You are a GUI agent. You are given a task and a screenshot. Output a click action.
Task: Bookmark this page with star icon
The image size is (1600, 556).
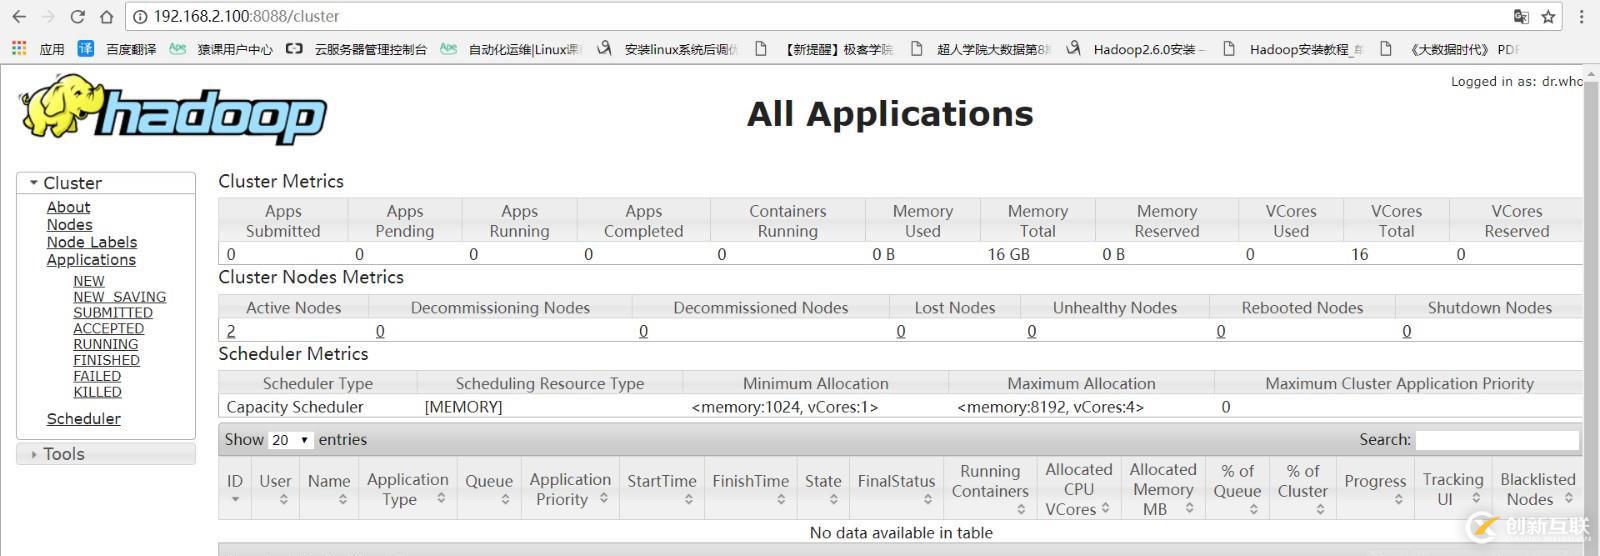[x=1548, y=16]
